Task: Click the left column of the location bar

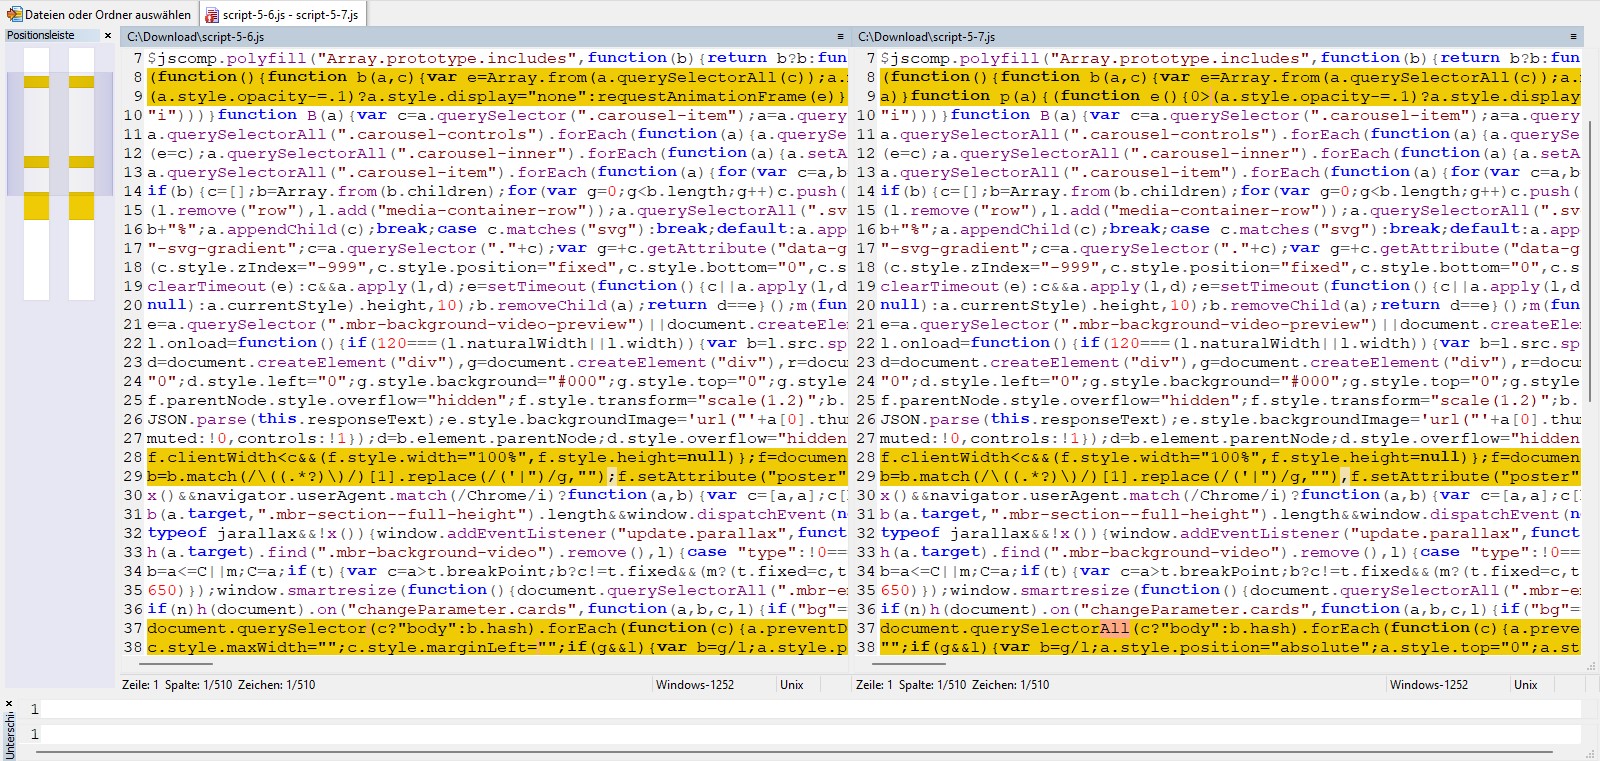Action: 36,174
